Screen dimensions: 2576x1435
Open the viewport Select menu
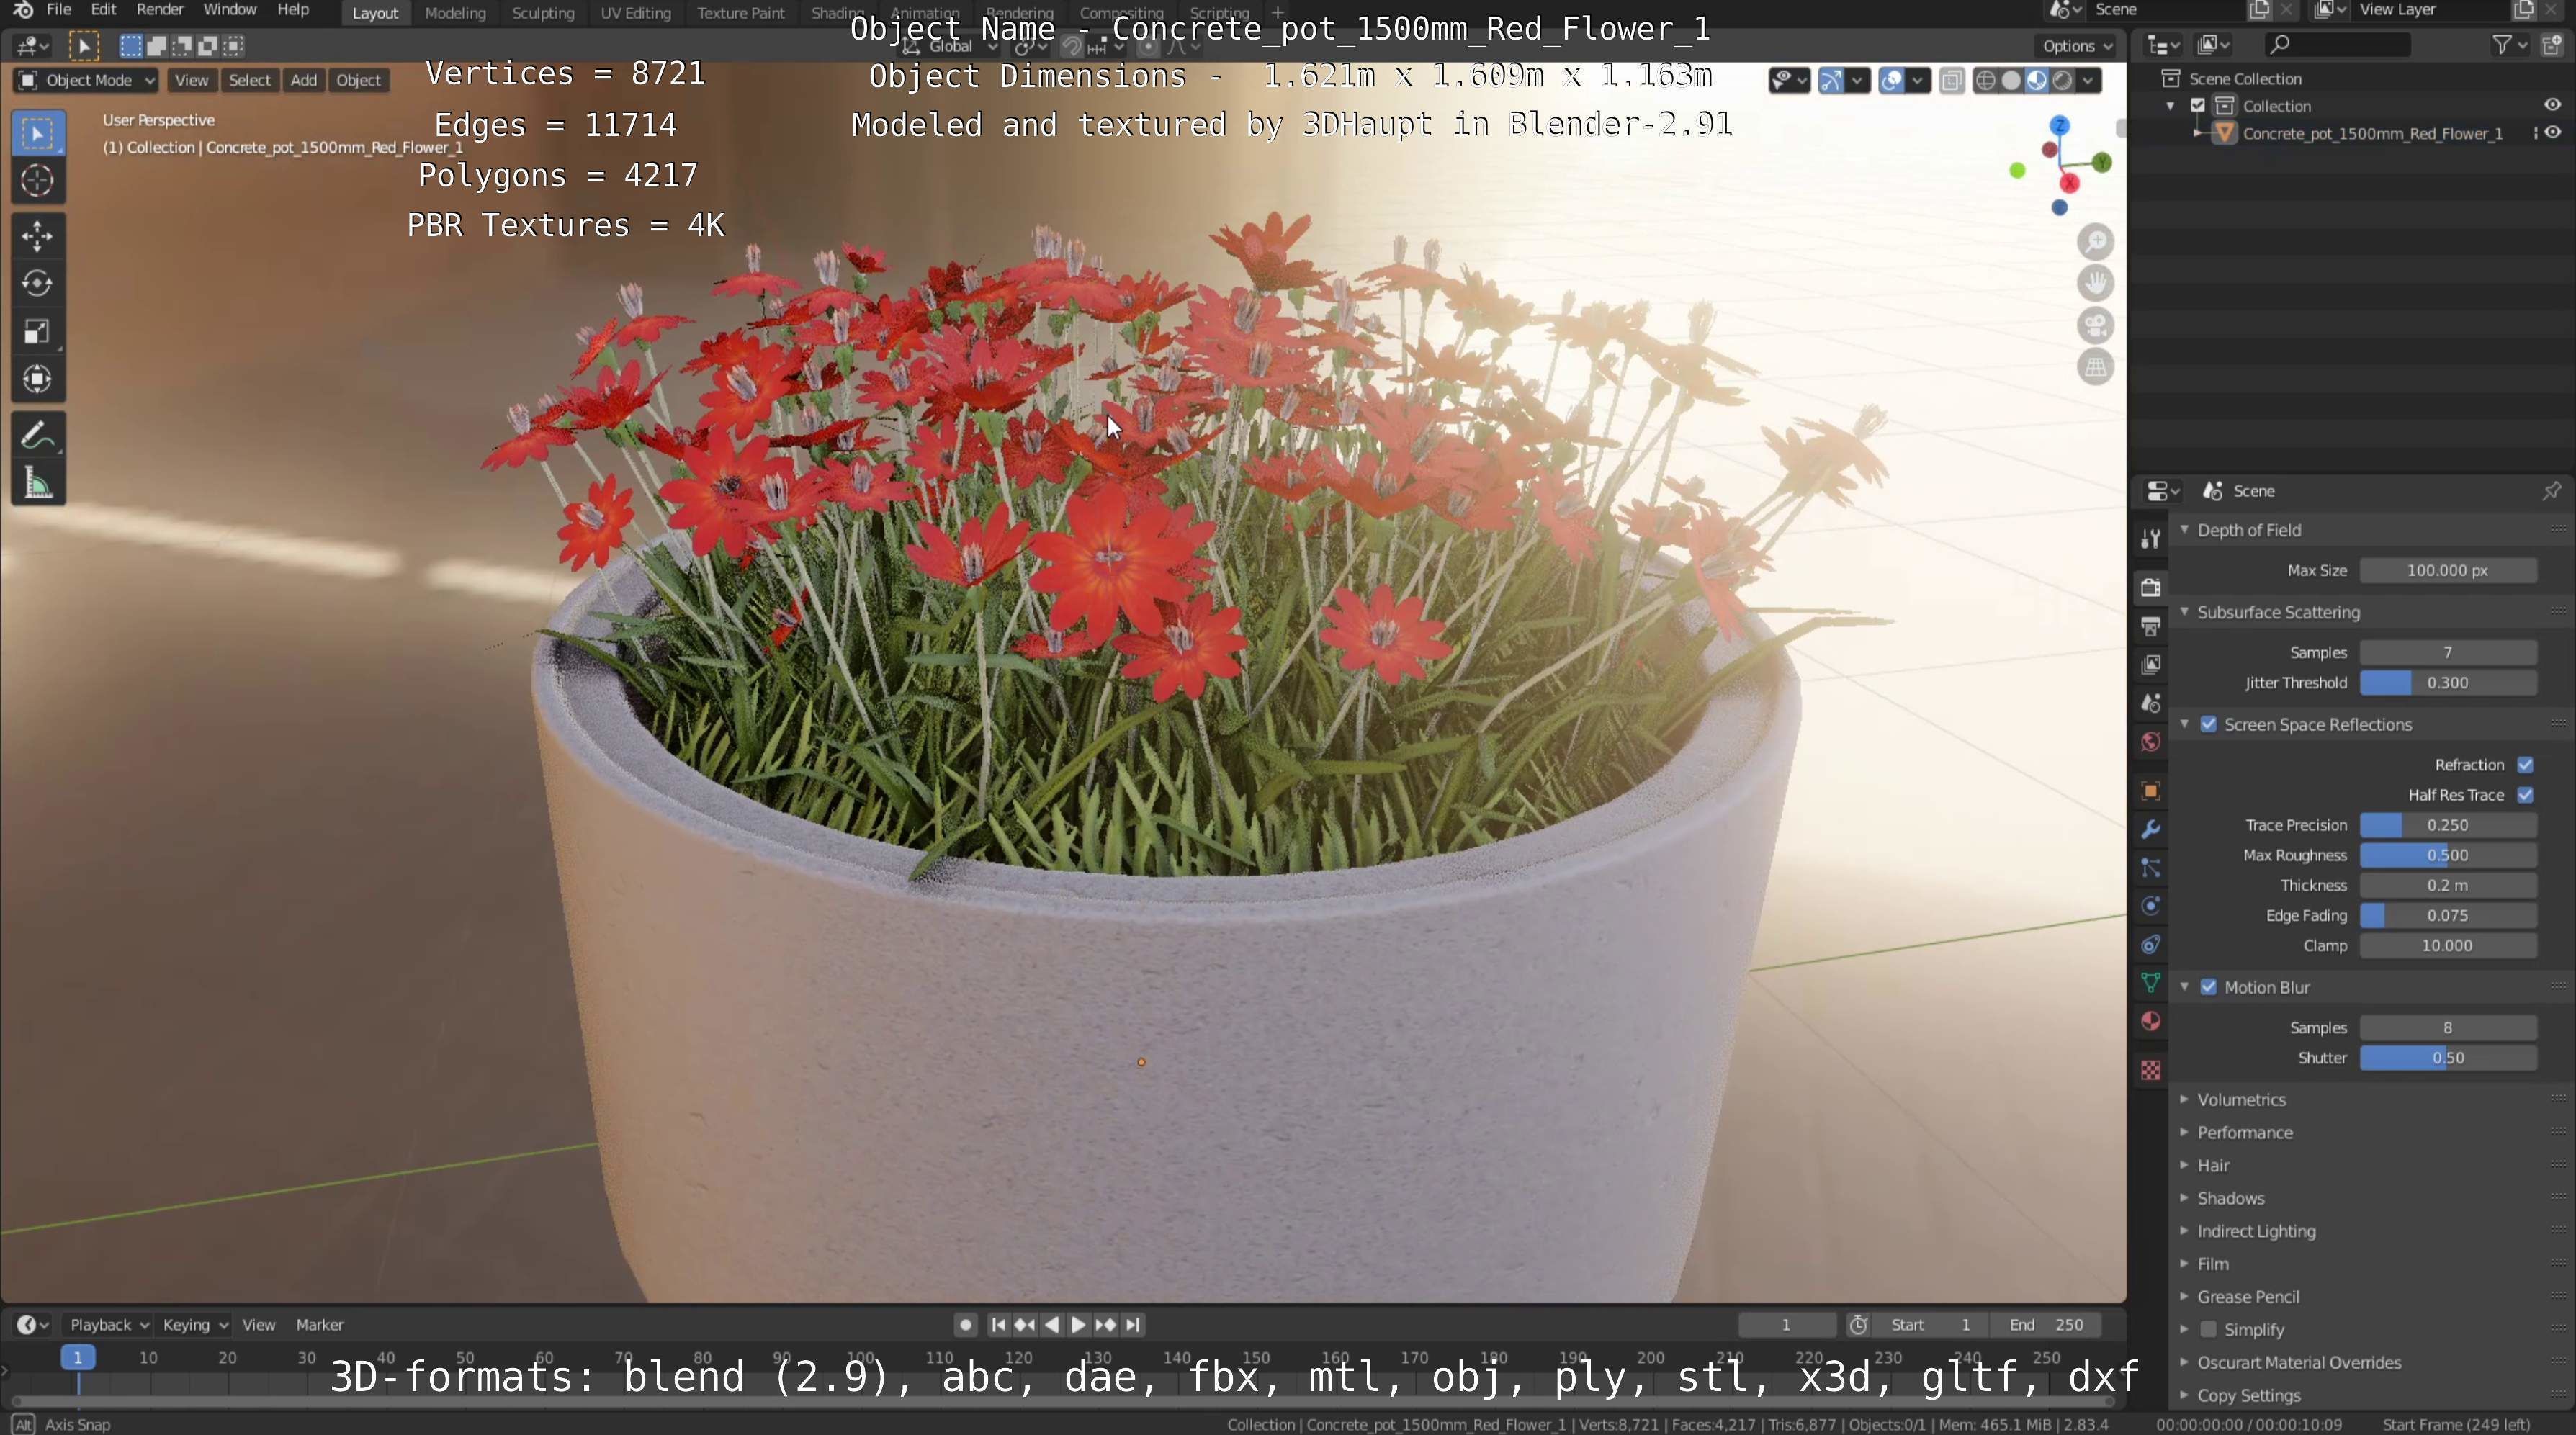pyautogui.click(x=249, y=81)
